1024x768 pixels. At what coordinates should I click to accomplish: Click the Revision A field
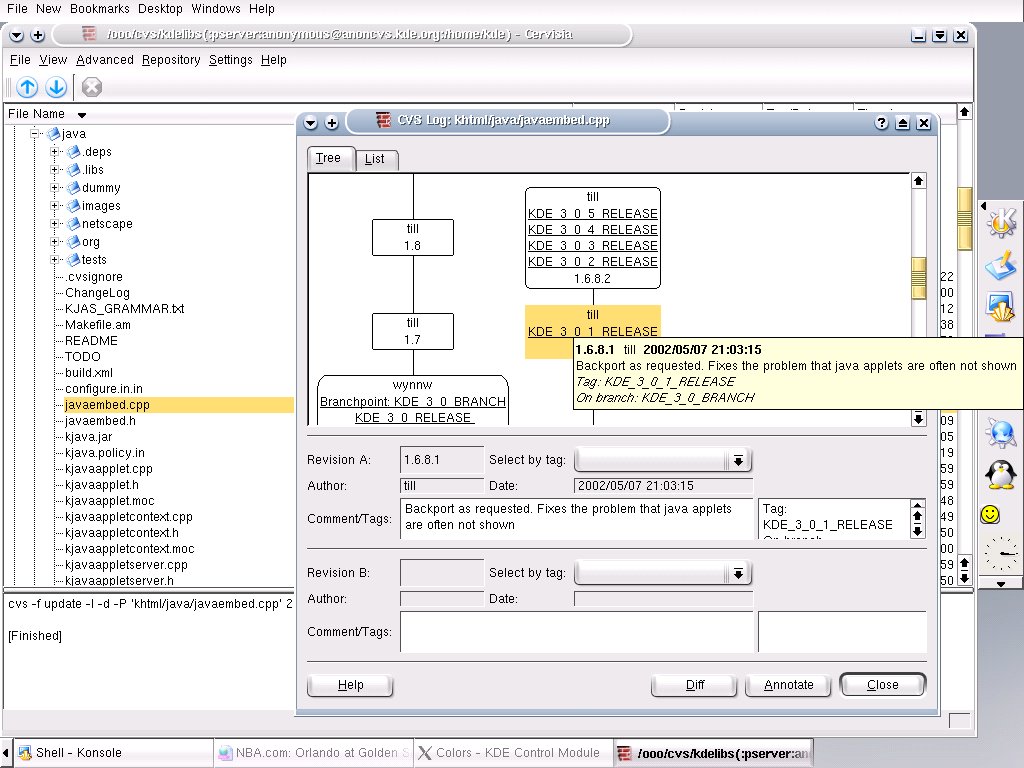pos(442,460)
